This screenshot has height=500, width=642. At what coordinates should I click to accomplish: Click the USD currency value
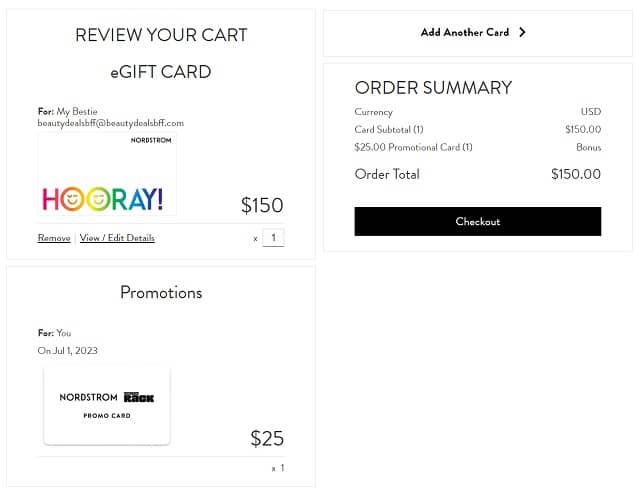click(590, 112)
